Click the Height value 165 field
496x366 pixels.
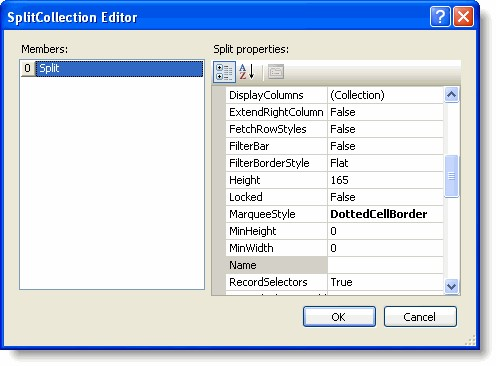pos(385,180)
